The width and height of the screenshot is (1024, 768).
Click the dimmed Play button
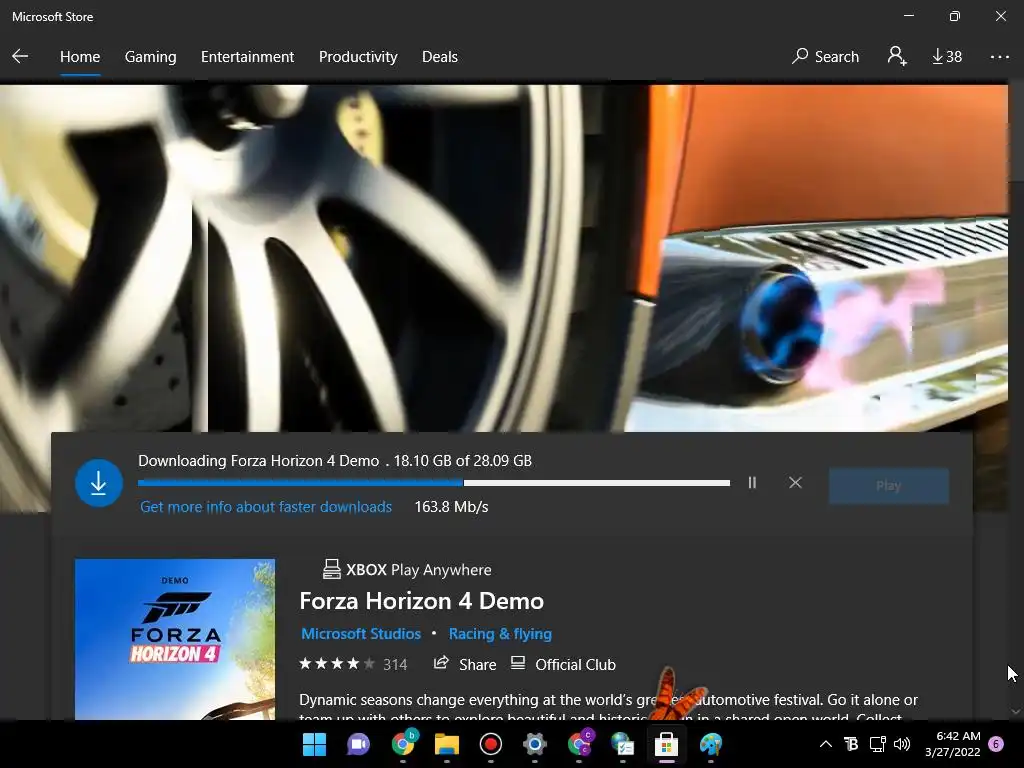click(x=889, y=485)
